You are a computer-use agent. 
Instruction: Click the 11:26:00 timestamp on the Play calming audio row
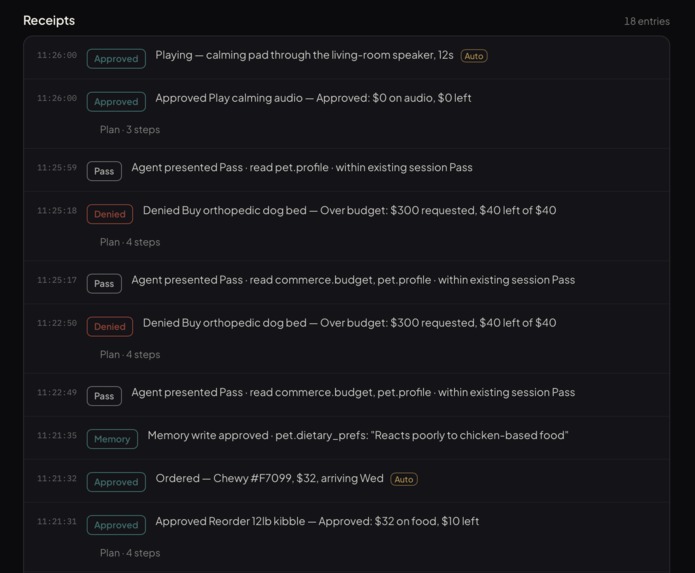pyautogui.click(x=57, y=98)
